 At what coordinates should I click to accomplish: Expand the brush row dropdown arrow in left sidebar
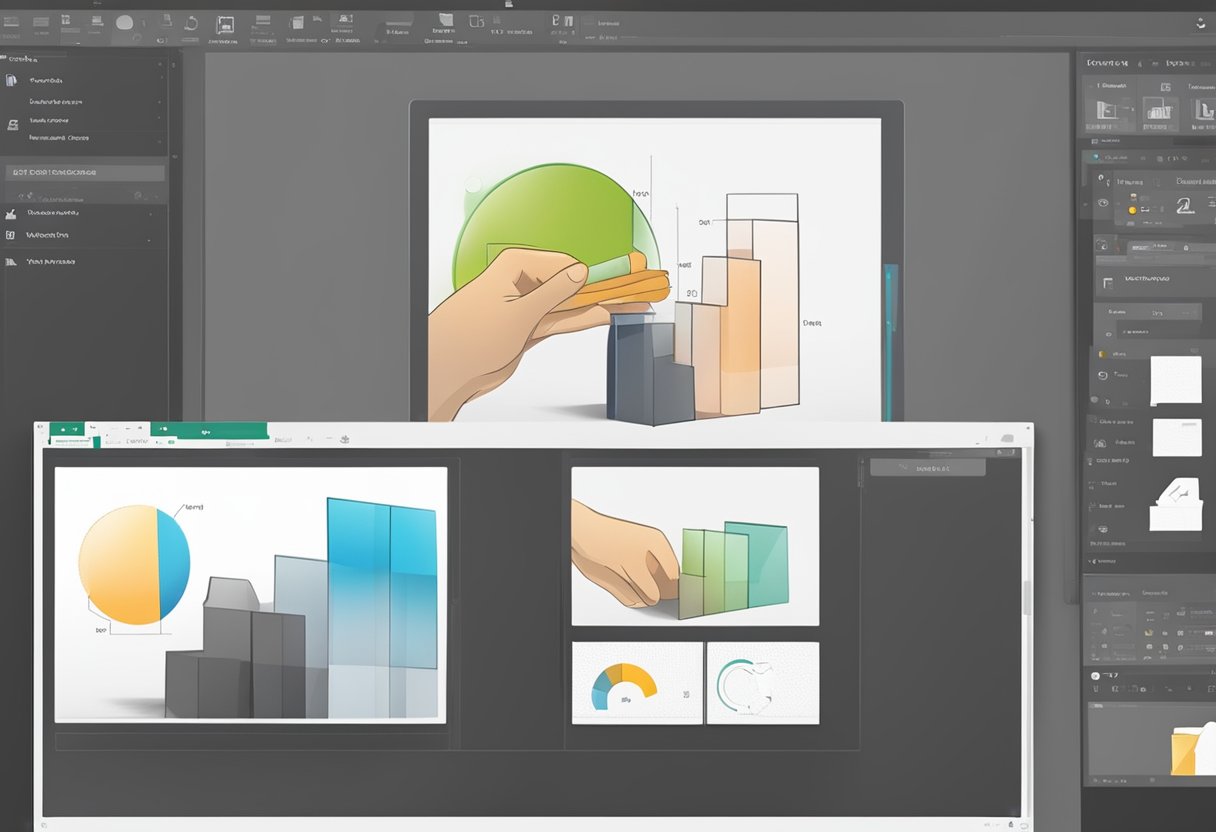[x=150, y=213]
